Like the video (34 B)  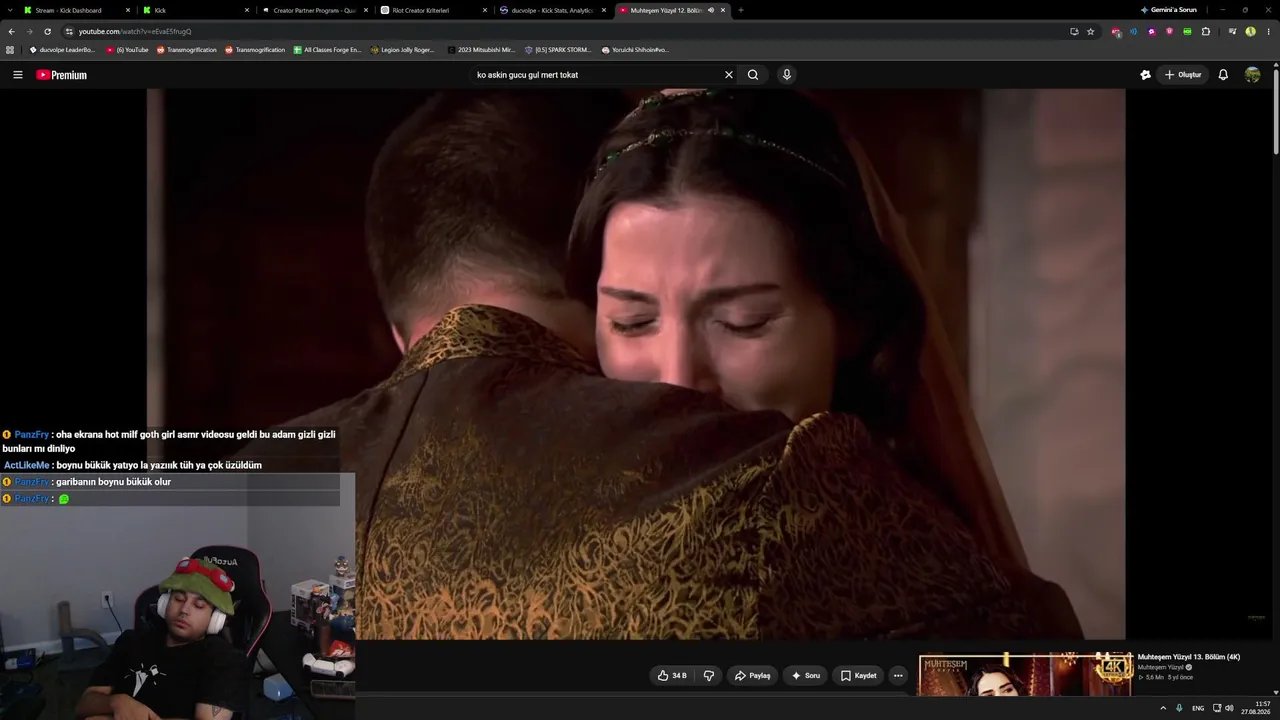672,676
